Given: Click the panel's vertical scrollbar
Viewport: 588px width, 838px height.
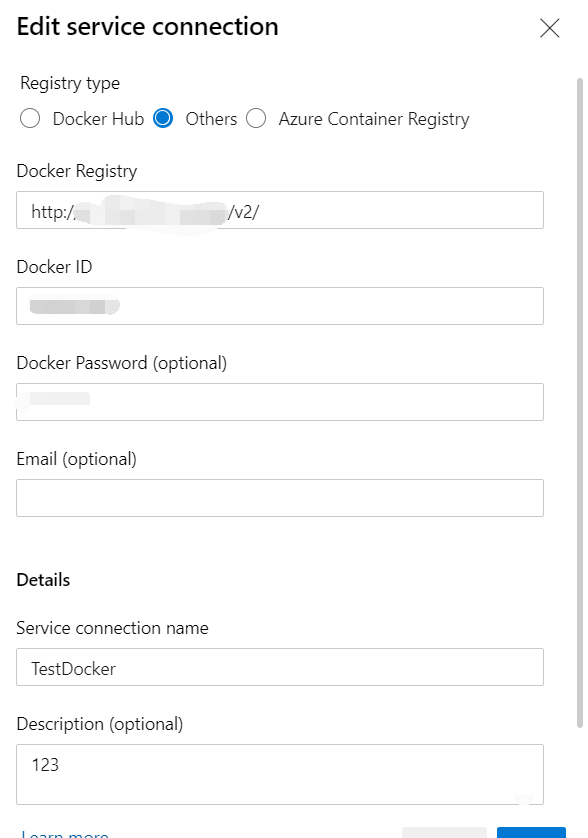Looking at the screenshot, I should pos(579,403).
